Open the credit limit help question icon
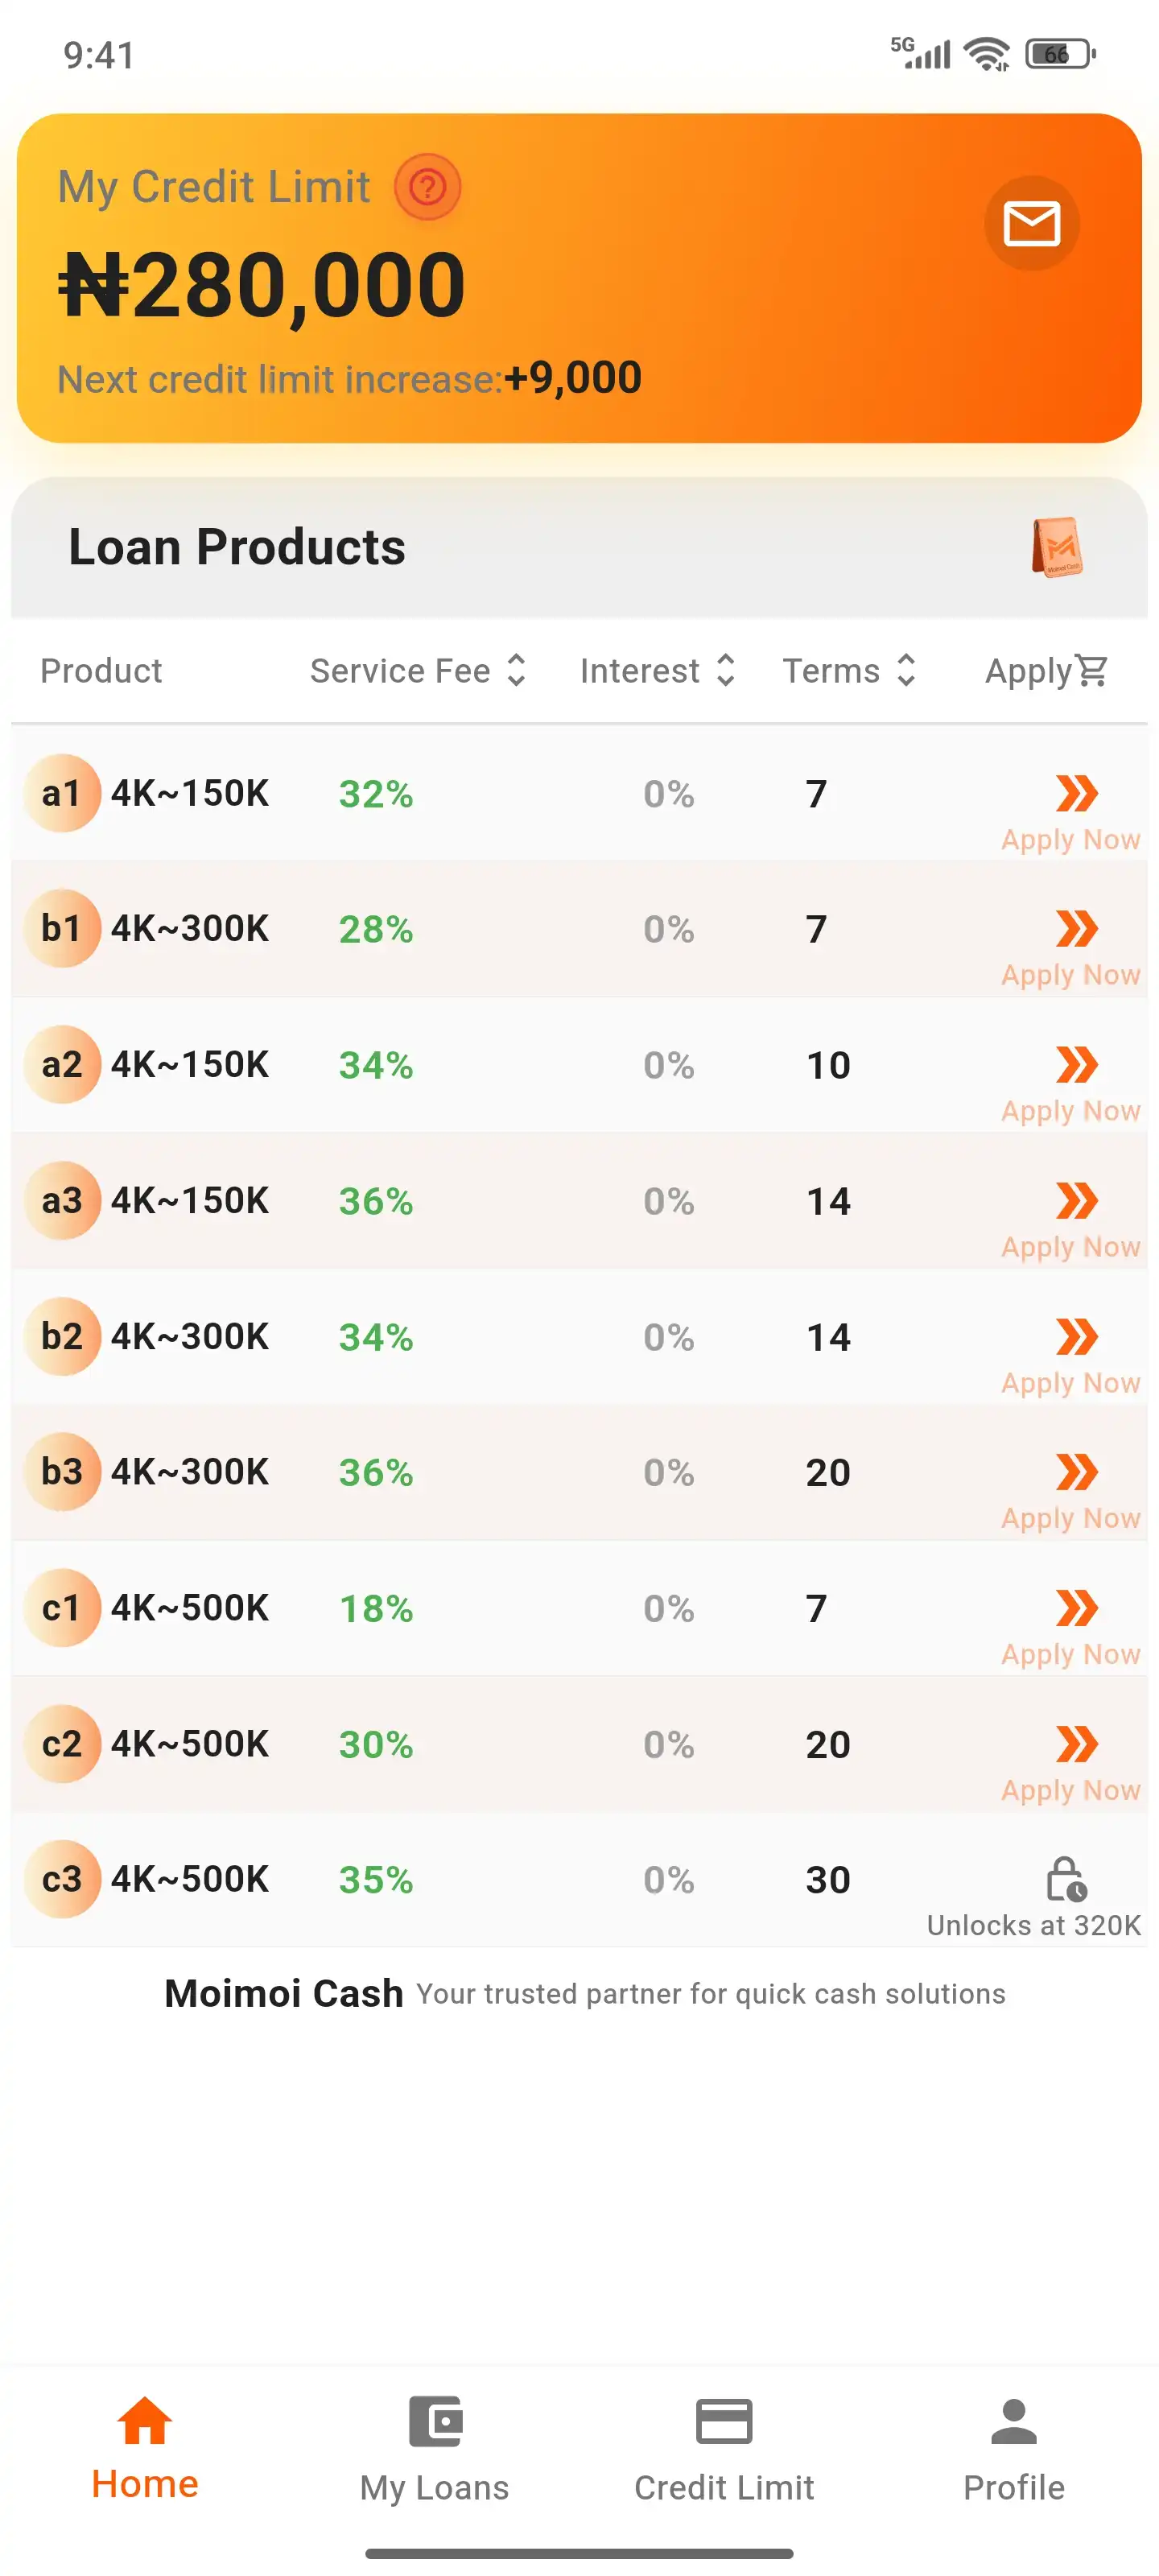 click(427, 187)
